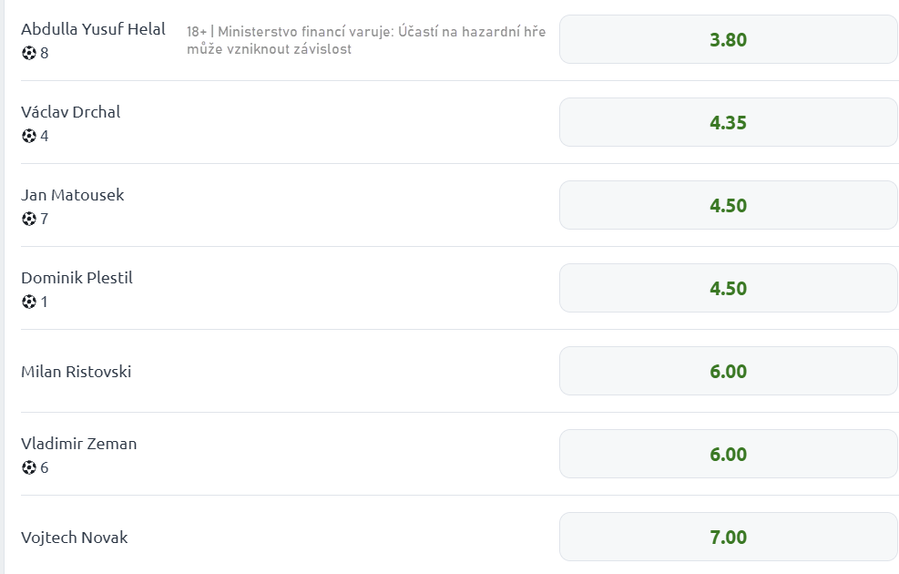Pick Milan Ristovski odds 6.00

click(728, 372)
